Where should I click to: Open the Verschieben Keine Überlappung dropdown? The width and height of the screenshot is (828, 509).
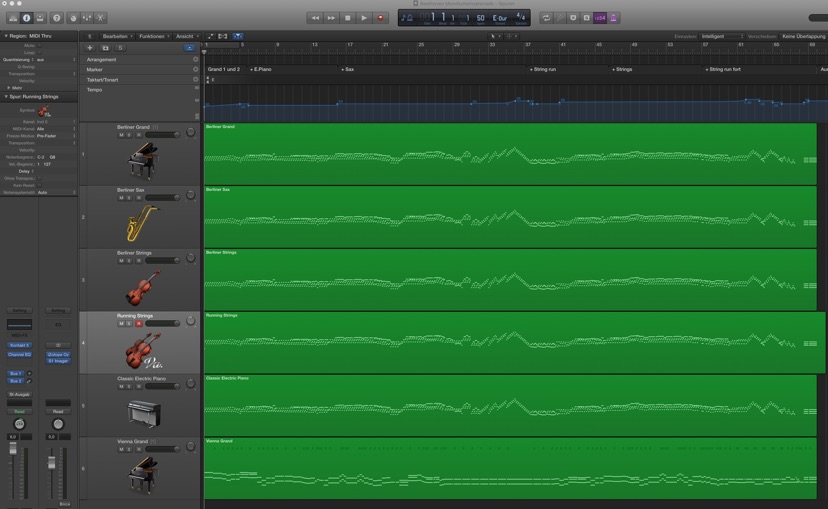803,36
